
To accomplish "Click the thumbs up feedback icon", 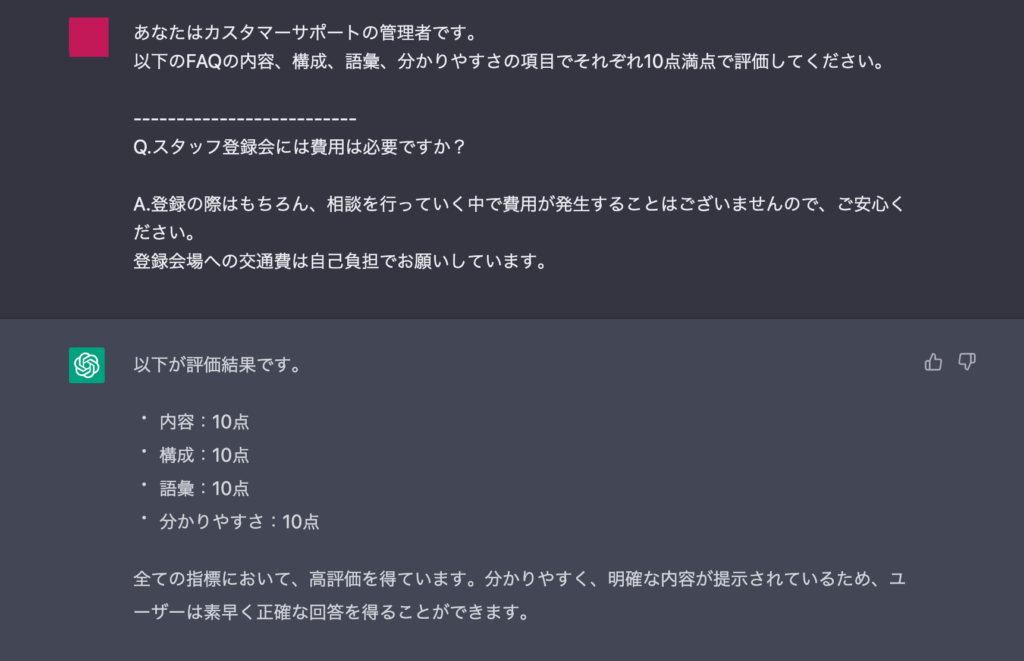I will (x=933, y=362).
